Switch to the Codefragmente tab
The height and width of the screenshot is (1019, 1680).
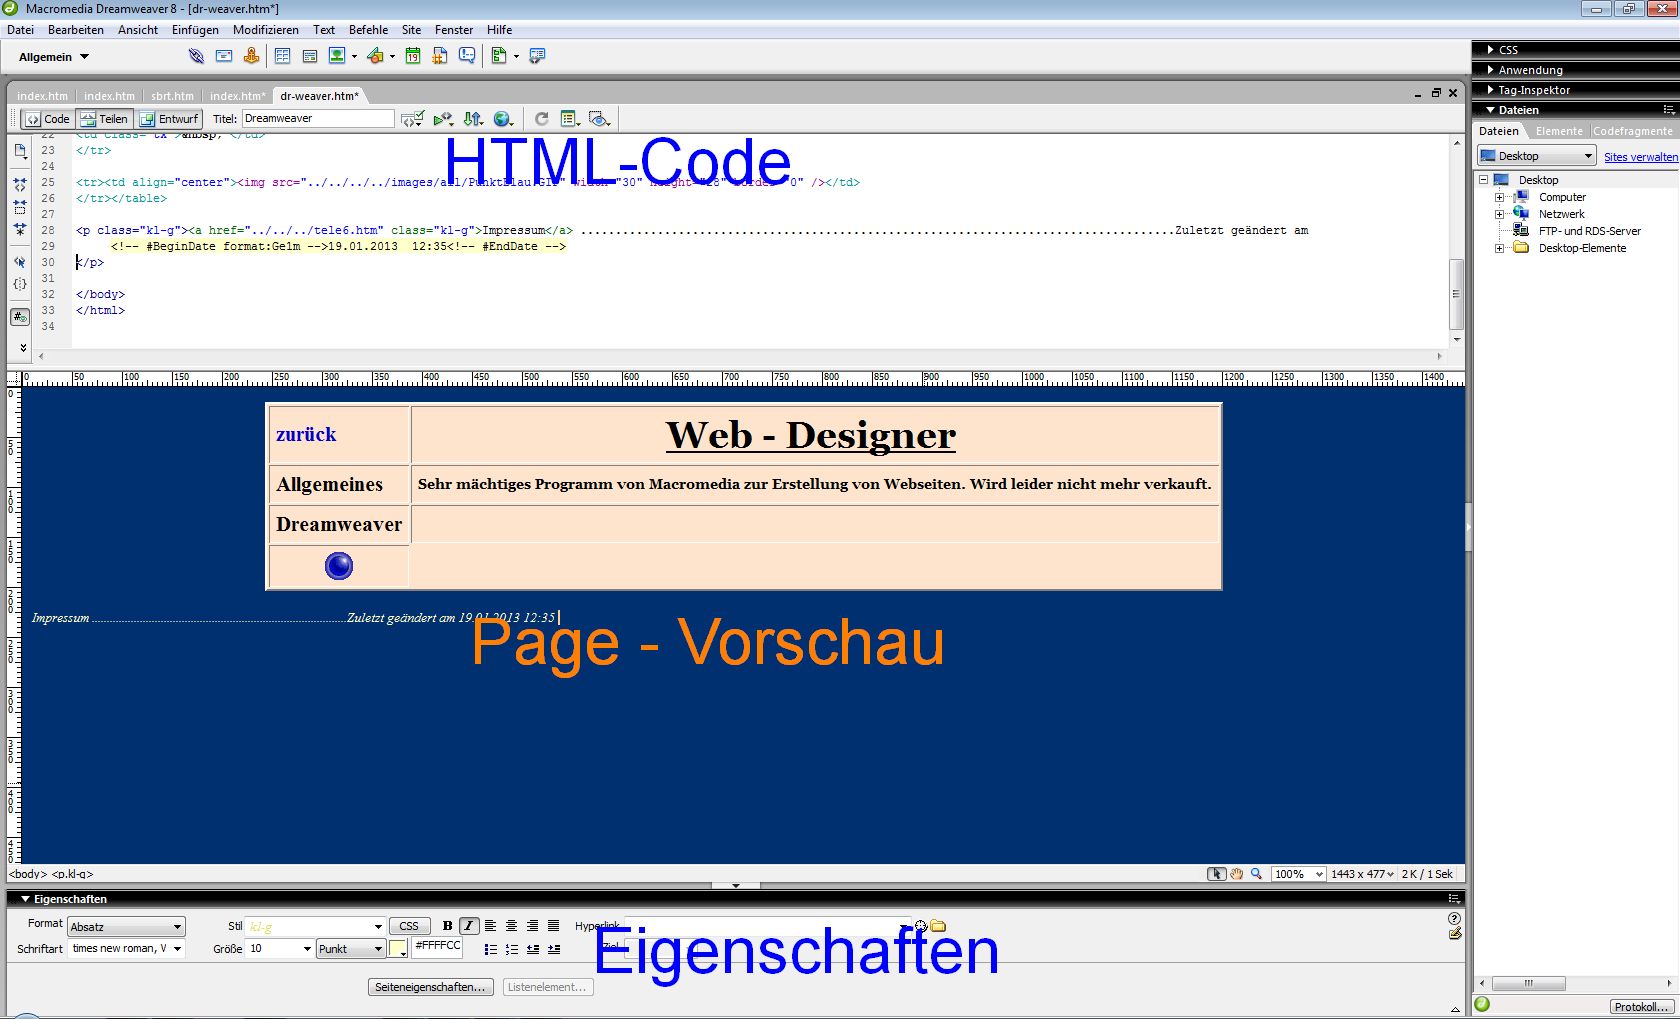click(1632, 131)
